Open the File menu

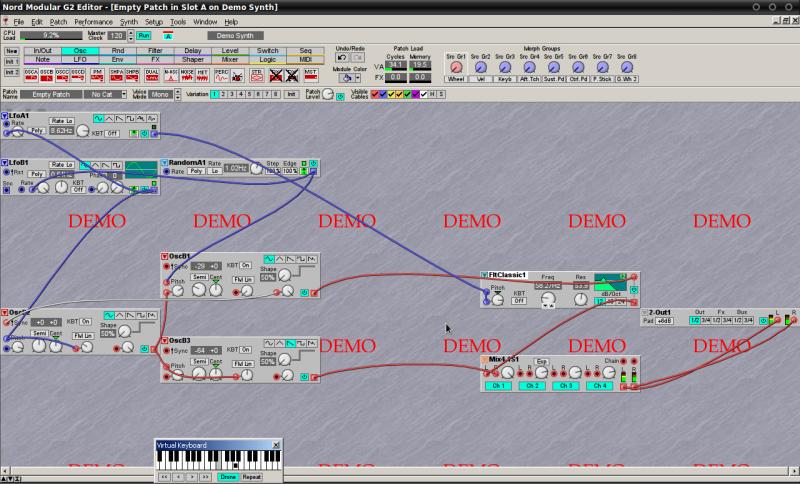point(18,22)
